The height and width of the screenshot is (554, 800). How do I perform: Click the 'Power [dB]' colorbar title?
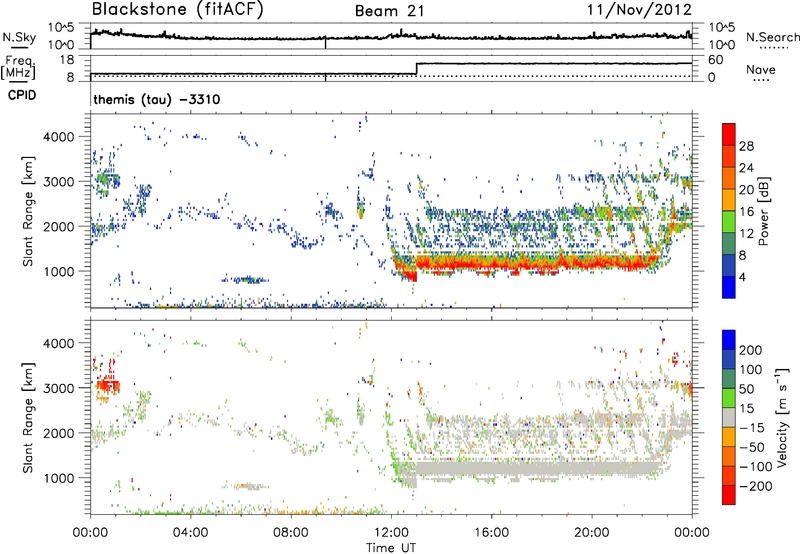pyautogui.click(x=763, y=211)
